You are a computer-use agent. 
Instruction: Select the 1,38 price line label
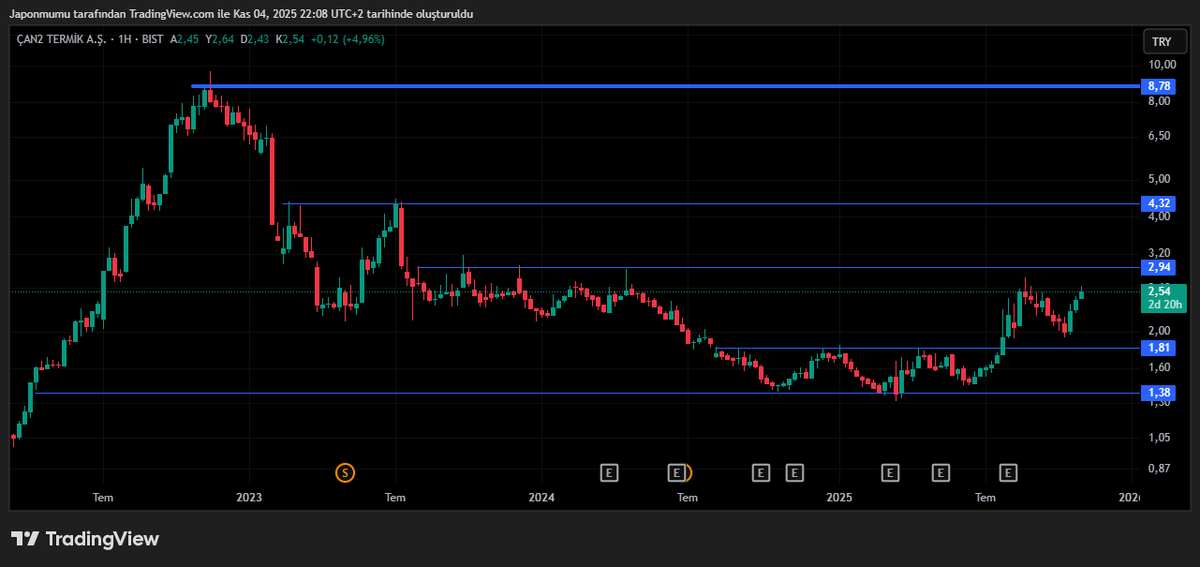tap(1161, 393)
